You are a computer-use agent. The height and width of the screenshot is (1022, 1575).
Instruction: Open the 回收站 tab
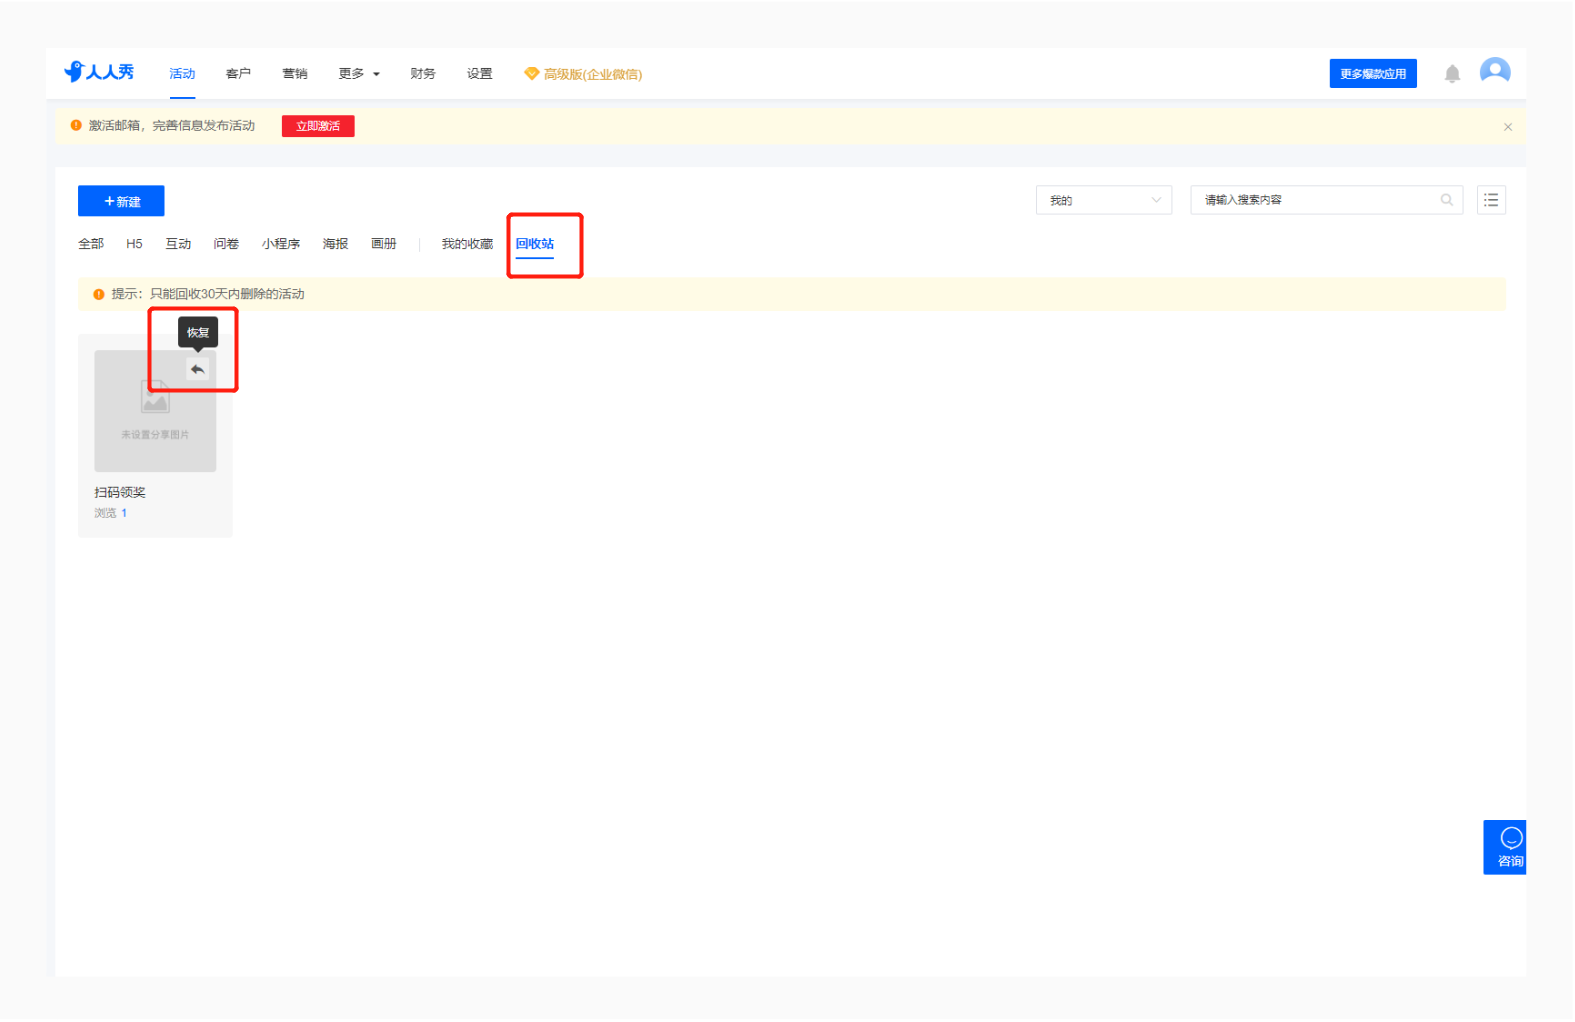(535, 244)
